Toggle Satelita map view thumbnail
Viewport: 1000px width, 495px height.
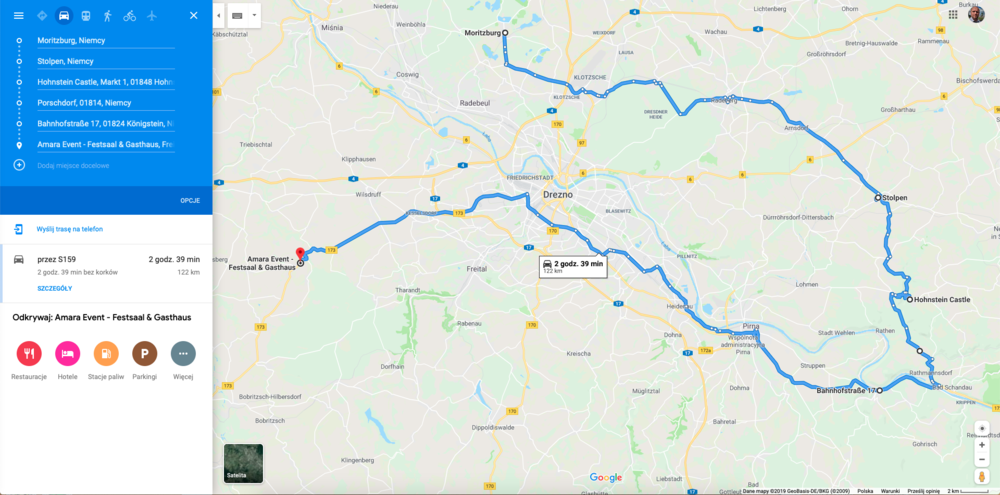click(x=243, y=462)
